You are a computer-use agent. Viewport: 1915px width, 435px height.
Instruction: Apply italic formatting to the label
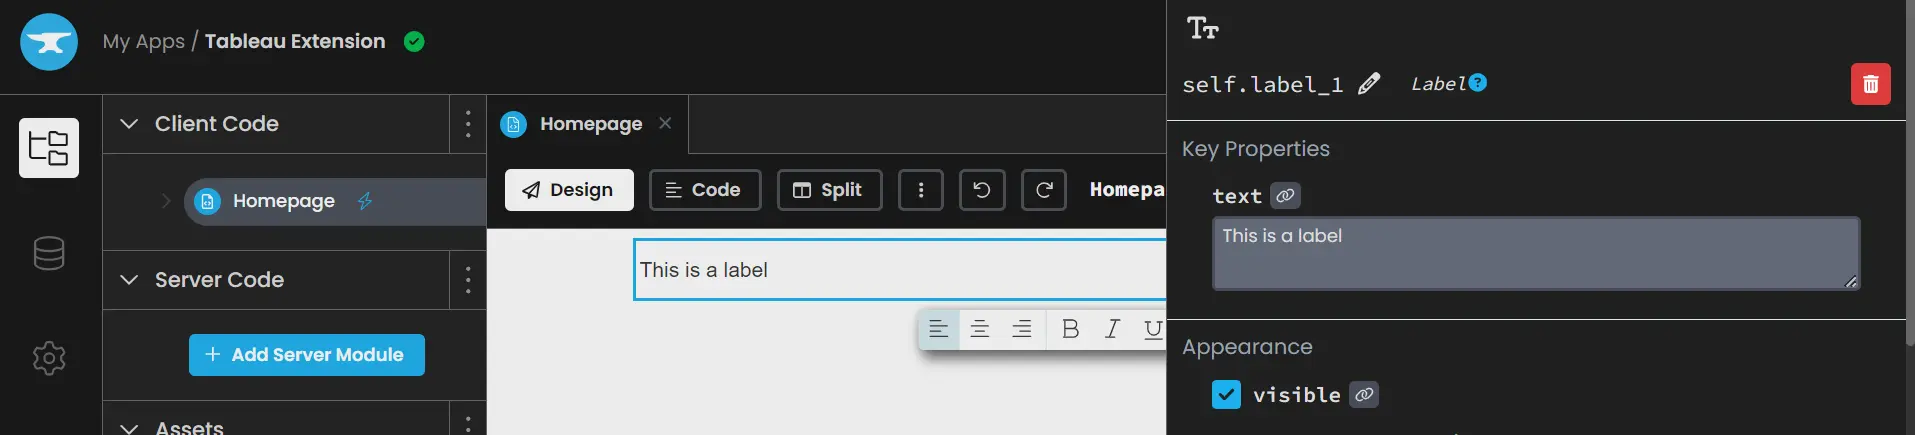coord(1112,329)
